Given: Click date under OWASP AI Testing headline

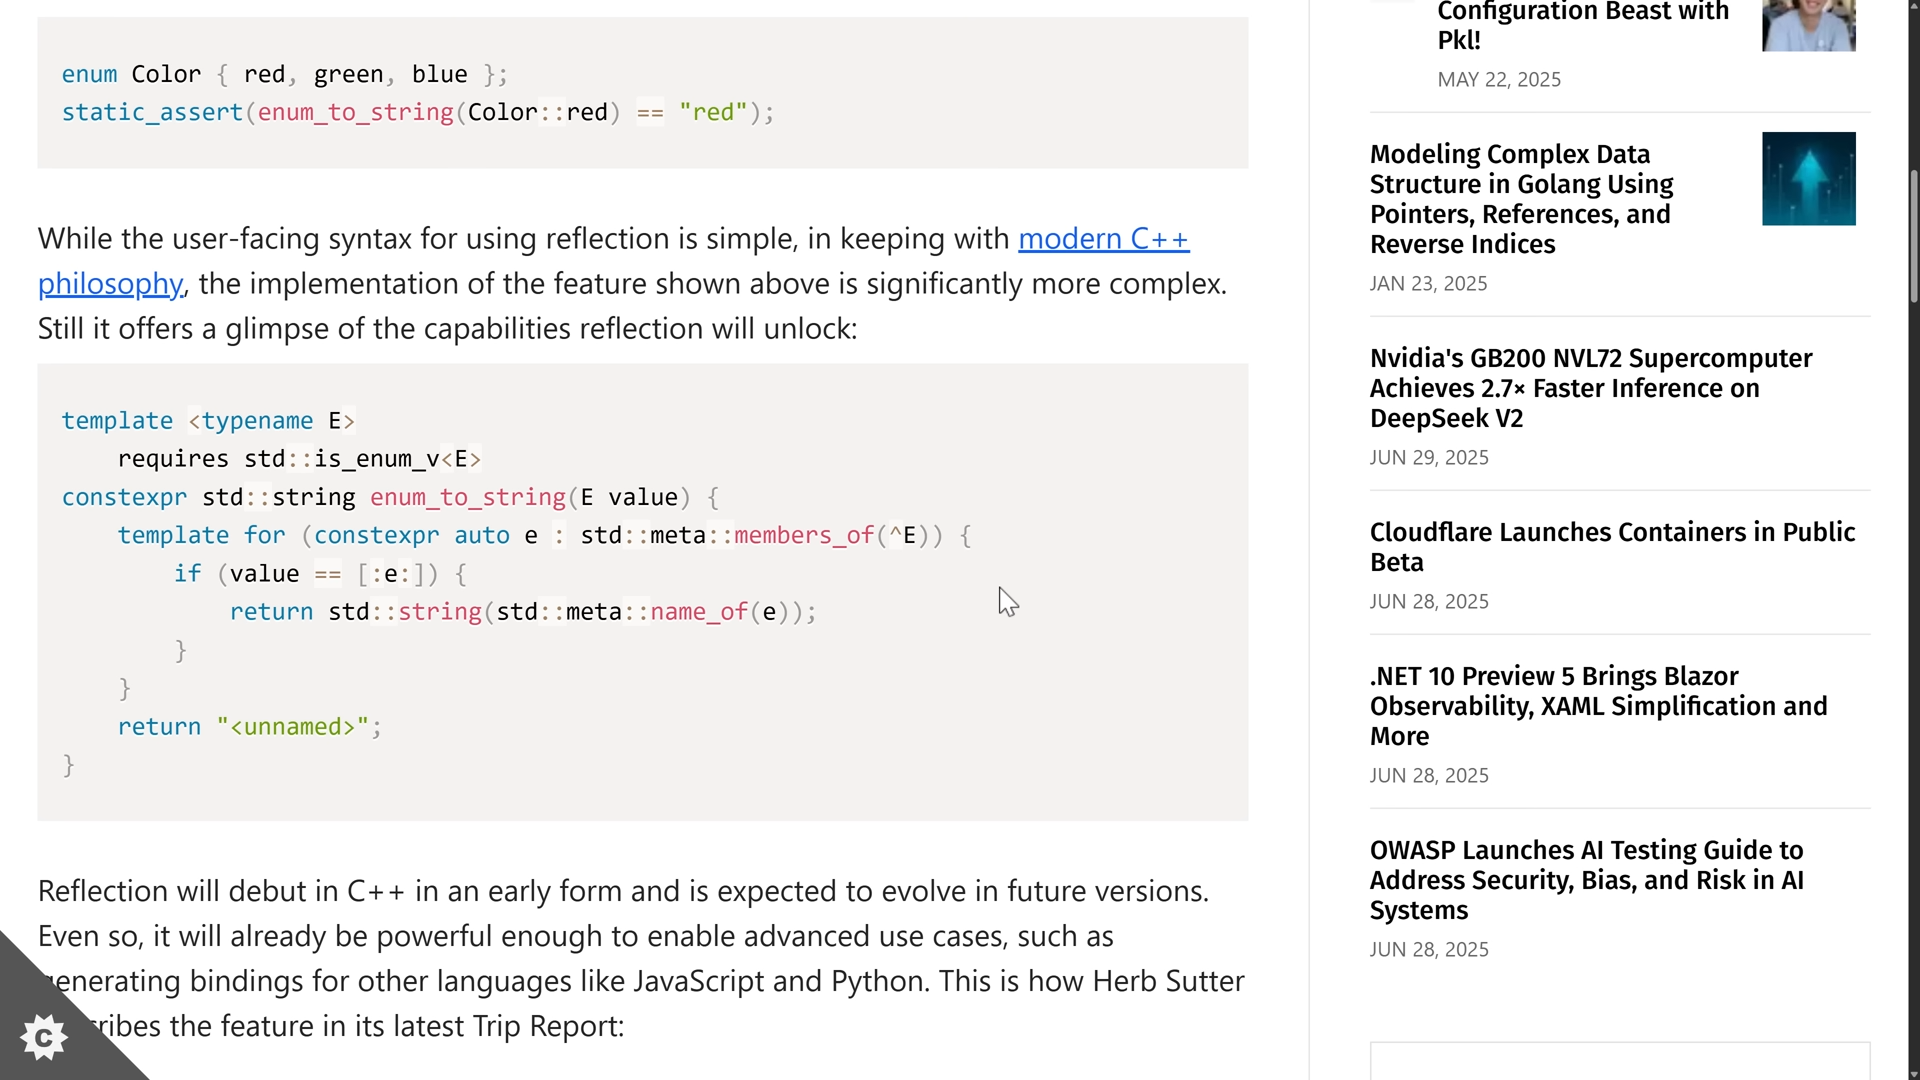Looking at the screenshot, I should (x=1429, y=950).
